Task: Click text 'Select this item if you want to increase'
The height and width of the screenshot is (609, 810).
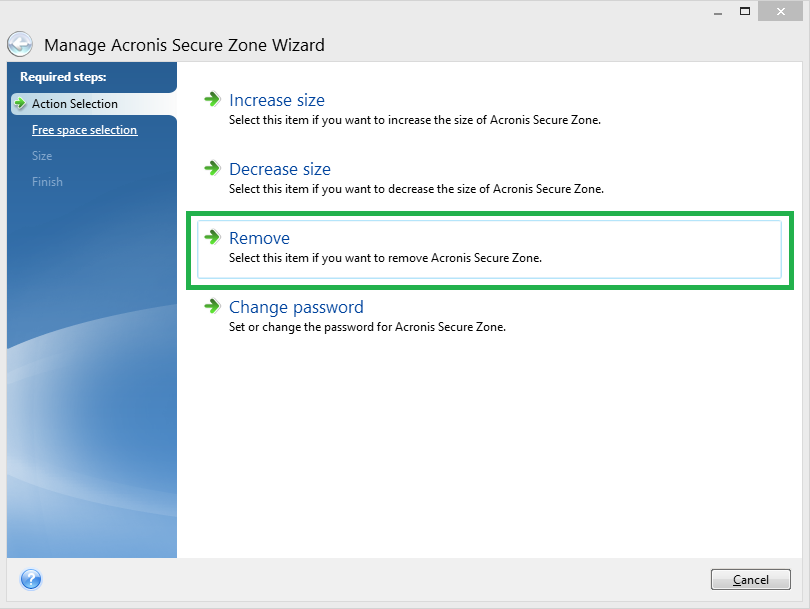Action: click(x=415, y=120)
